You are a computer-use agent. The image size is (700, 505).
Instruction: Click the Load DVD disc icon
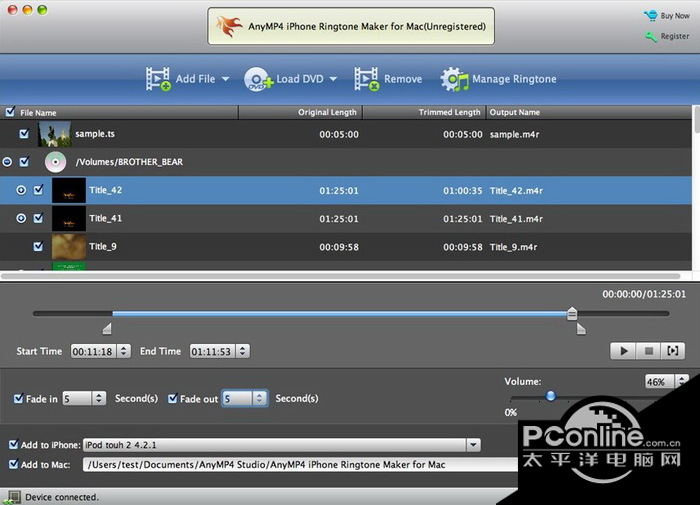coord(258,79)
